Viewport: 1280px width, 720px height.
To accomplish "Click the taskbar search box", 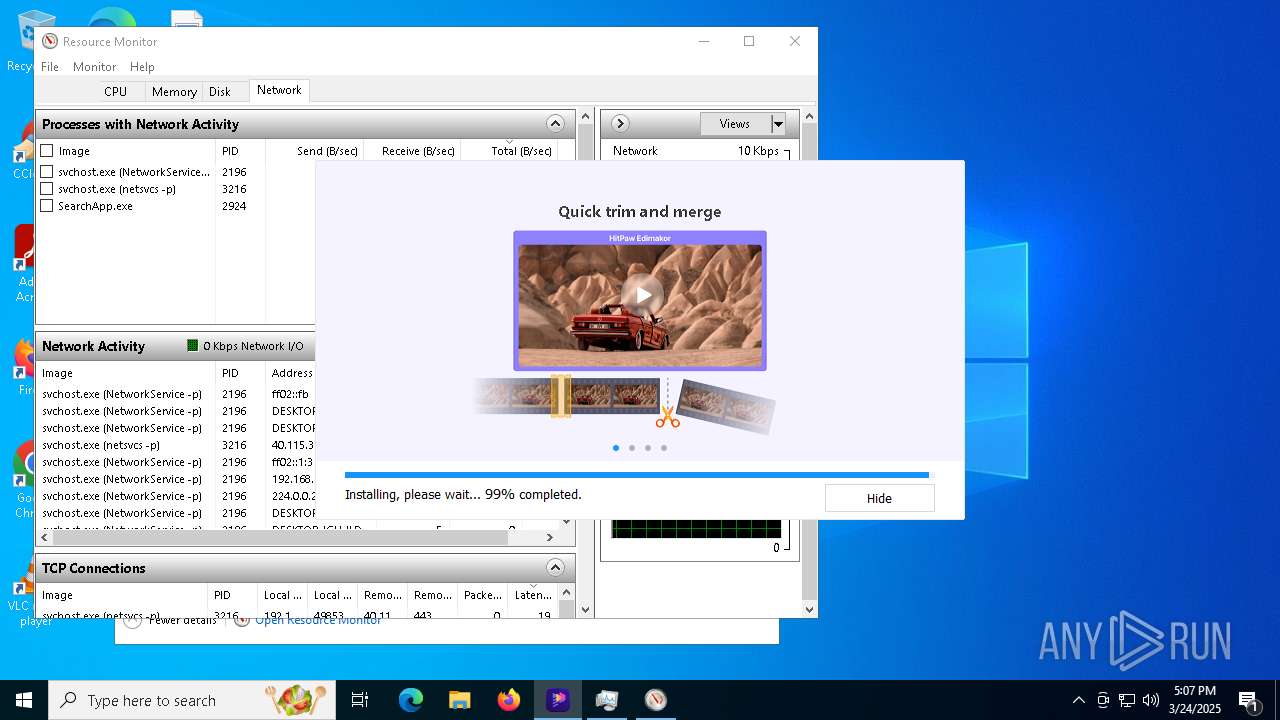I will (192, 700).
